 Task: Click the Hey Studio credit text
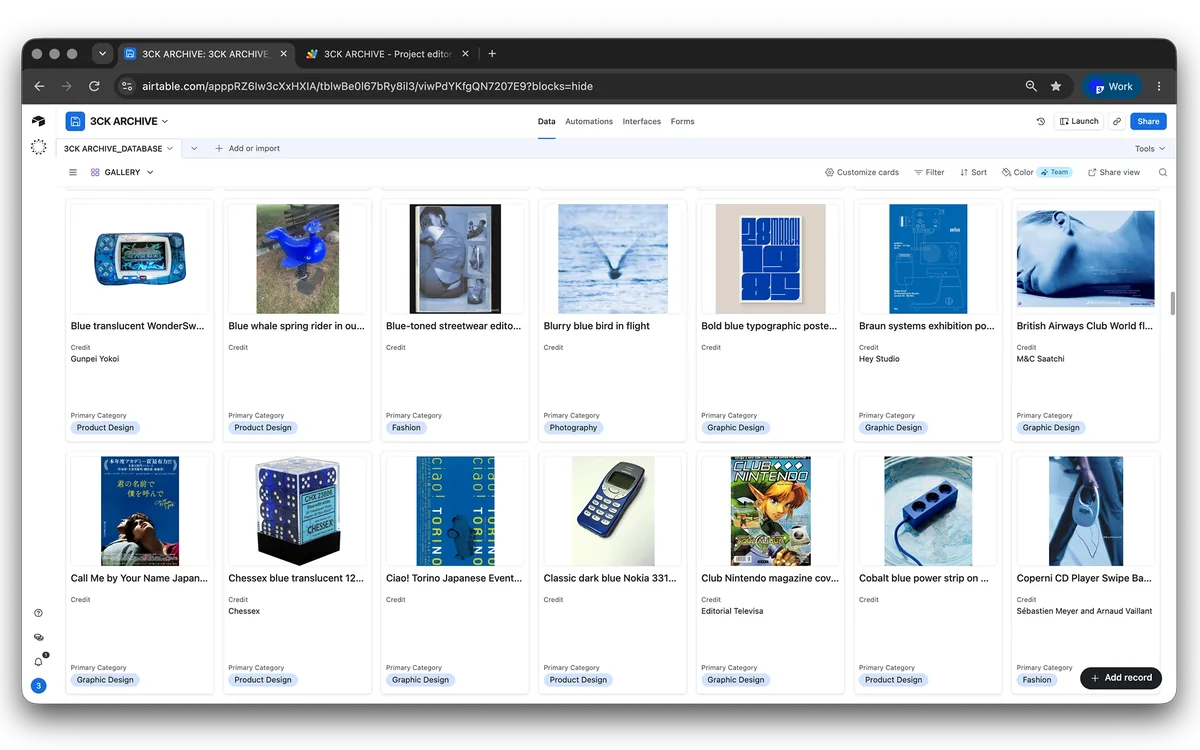click(x=879, y=359)
